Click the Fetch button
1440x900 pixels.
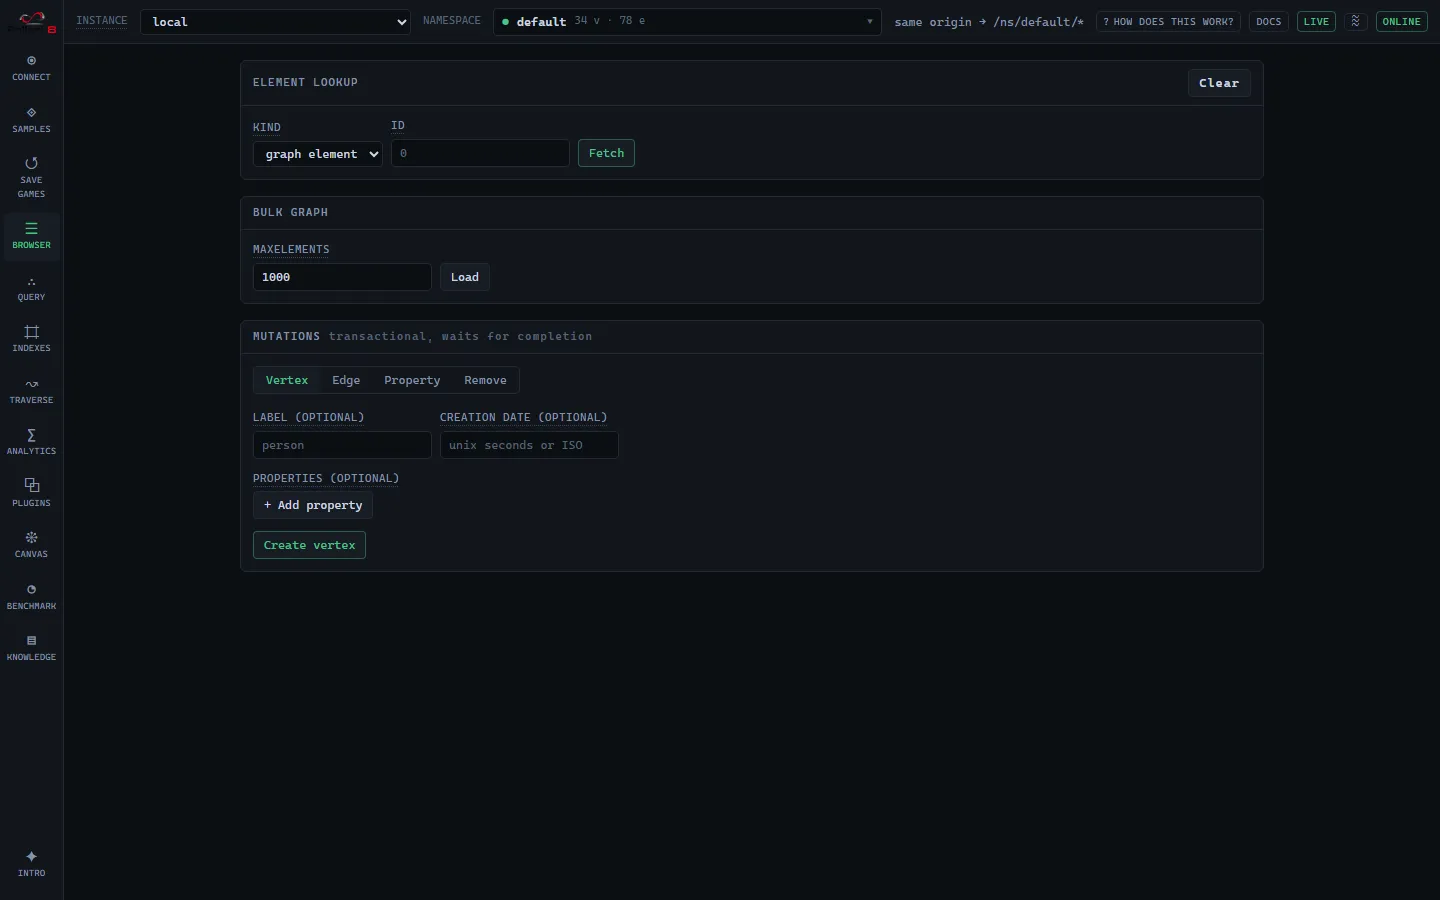coord(606,153)
